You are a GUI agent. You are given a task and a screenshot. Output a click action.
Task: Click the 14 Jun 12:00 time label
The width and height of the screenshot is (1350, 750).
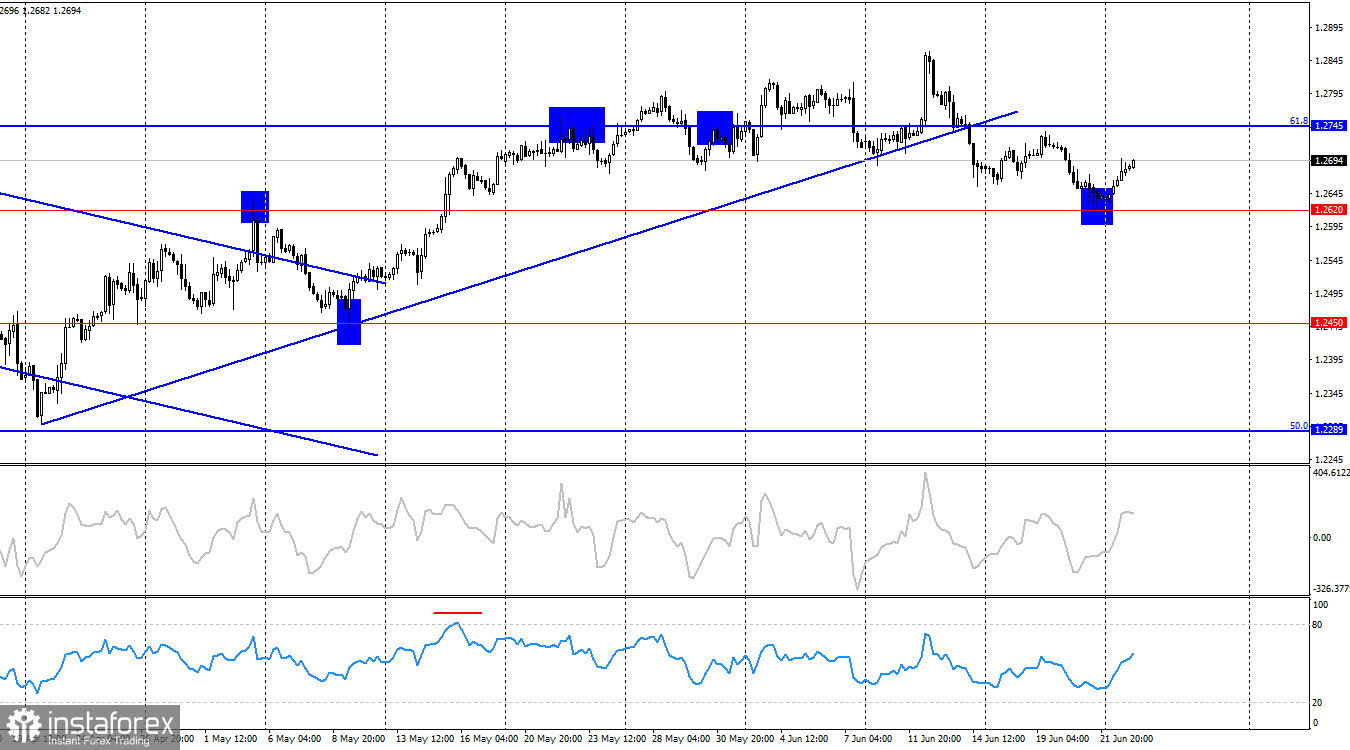pyautogui.click(x=1001, y=739)
